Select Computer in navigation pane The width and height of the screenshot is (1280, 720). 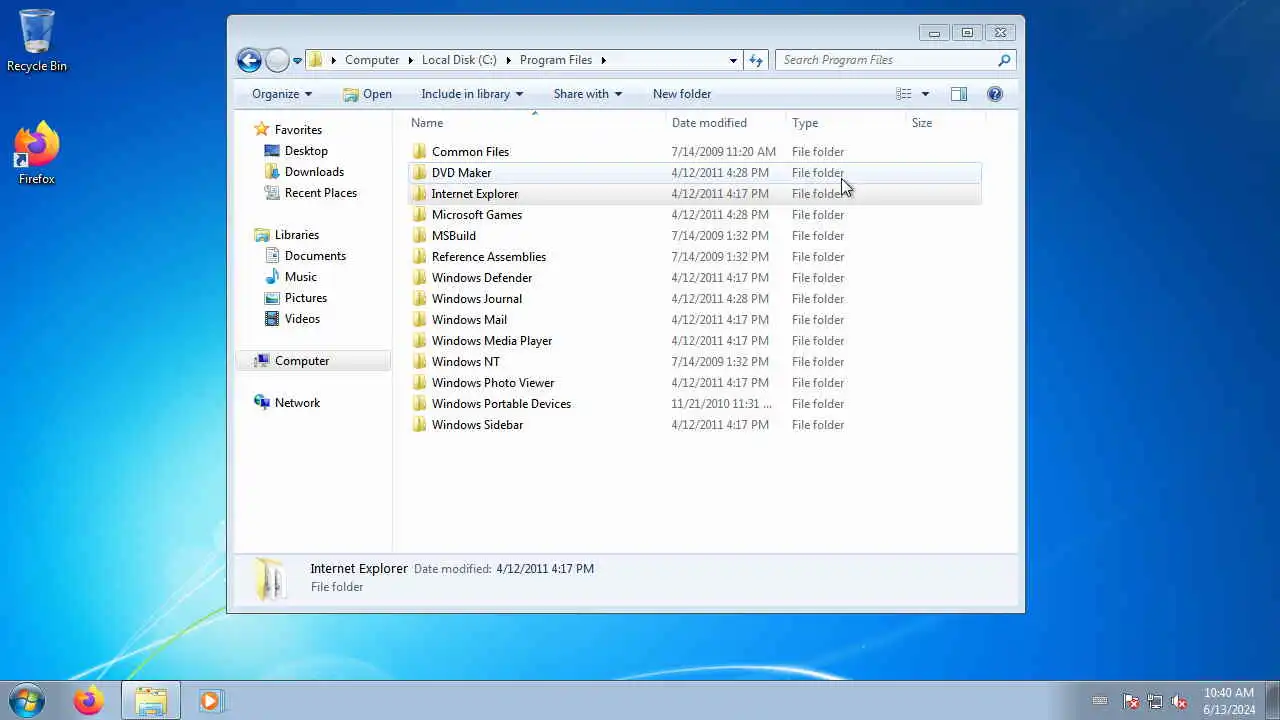tap(302, 361)
